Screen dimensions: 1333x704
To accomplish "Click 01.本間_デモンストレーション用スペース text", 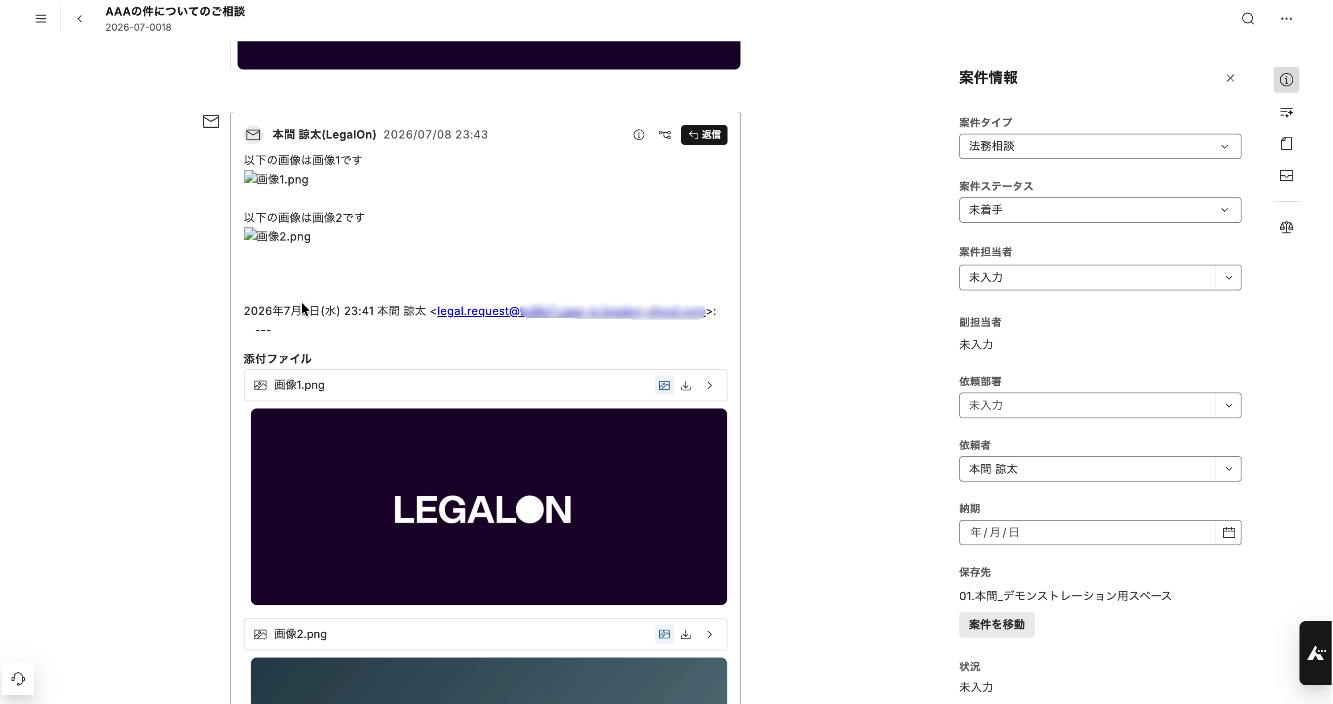I will click(x=1065, y=596).
